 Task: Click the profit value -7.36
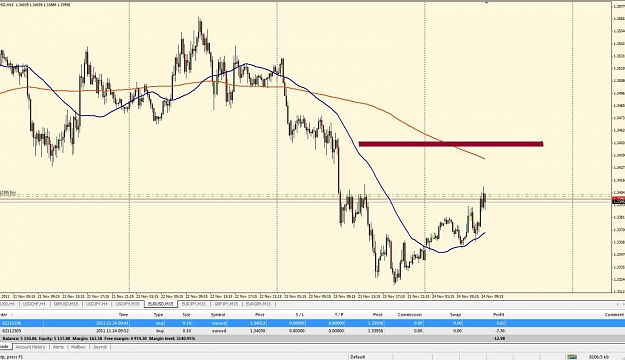(x=499, y=330)
